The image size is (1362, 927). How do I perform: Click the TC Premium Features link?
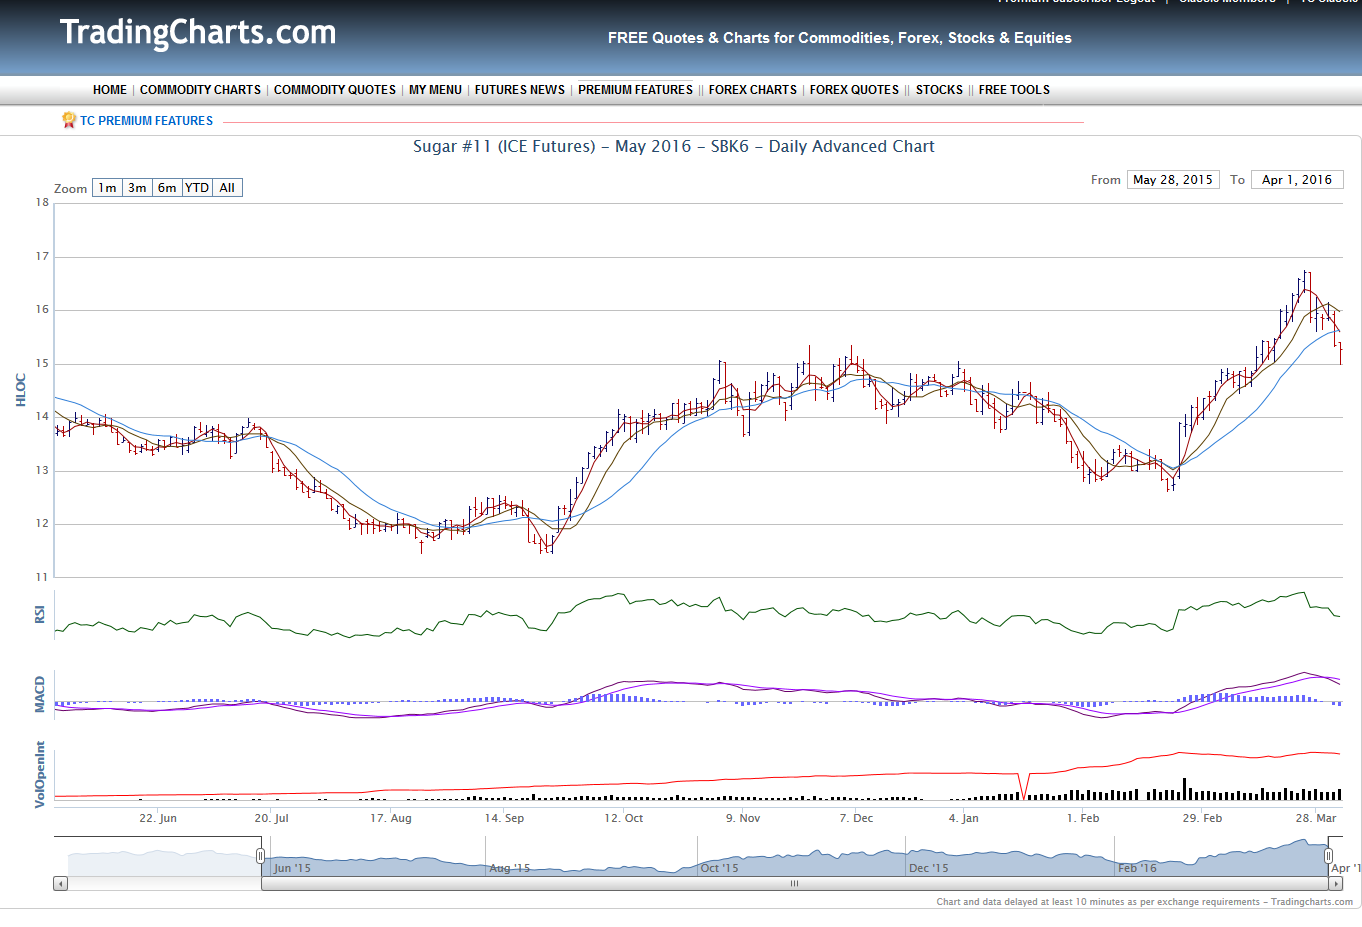pyautogui.click(x=146, y=121)
